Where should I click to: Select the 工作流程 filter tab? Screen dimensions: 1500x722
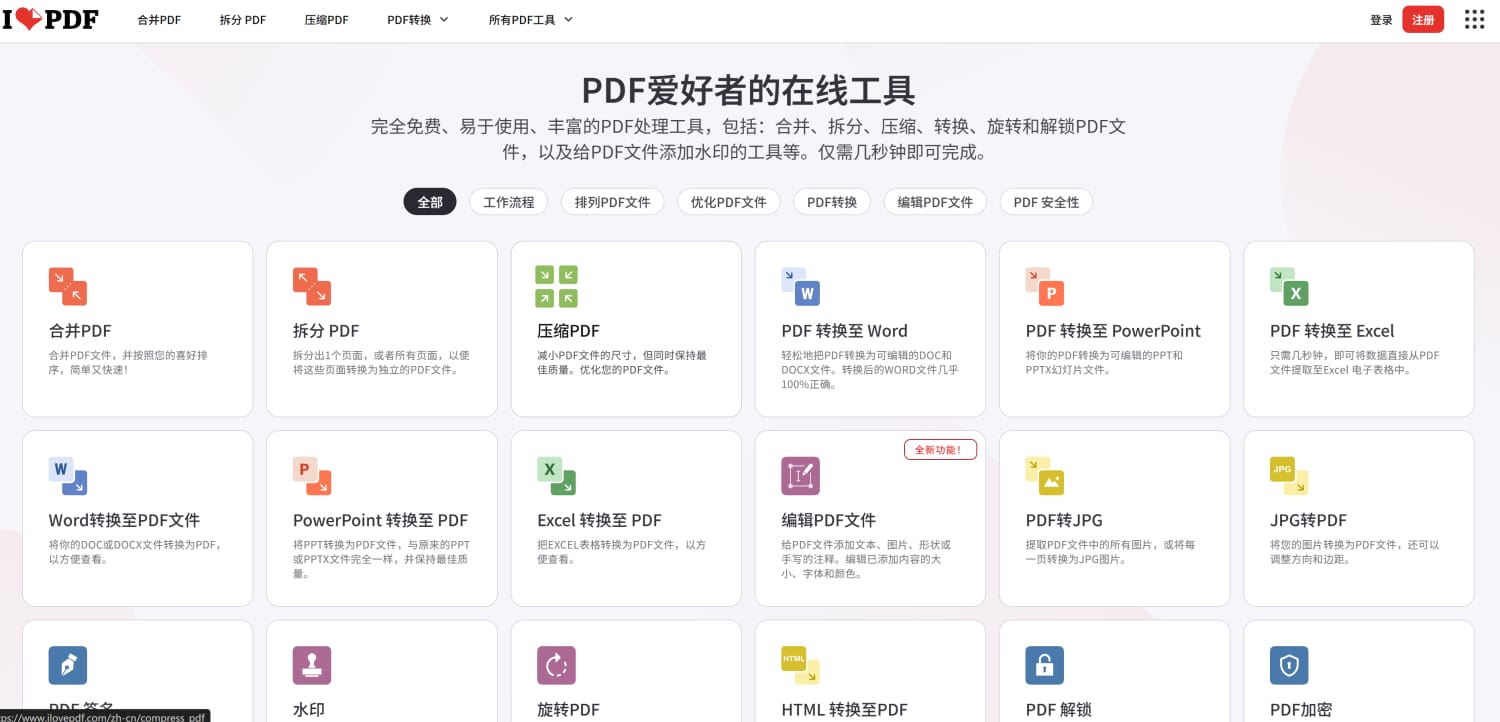(509, 202)
